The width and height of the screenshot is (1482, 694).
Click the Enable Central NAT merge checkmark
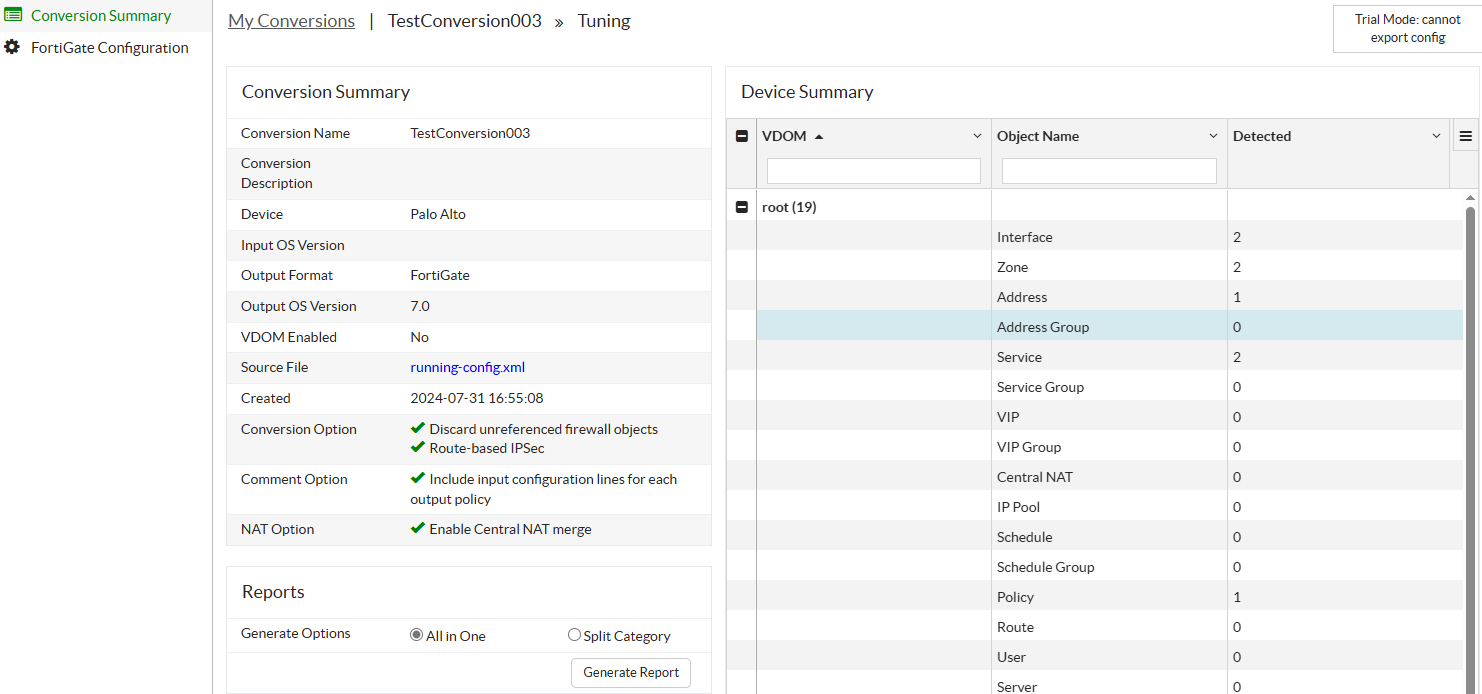(418, 528)
